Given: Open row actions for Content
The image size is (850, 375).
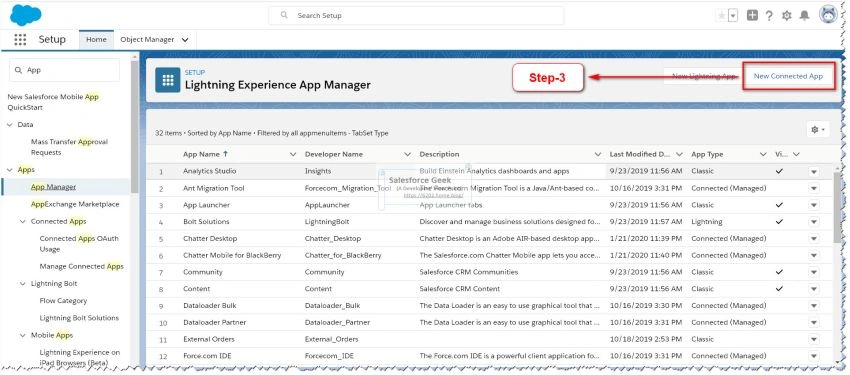Looking at the screenshot, I should pos(814,289).
